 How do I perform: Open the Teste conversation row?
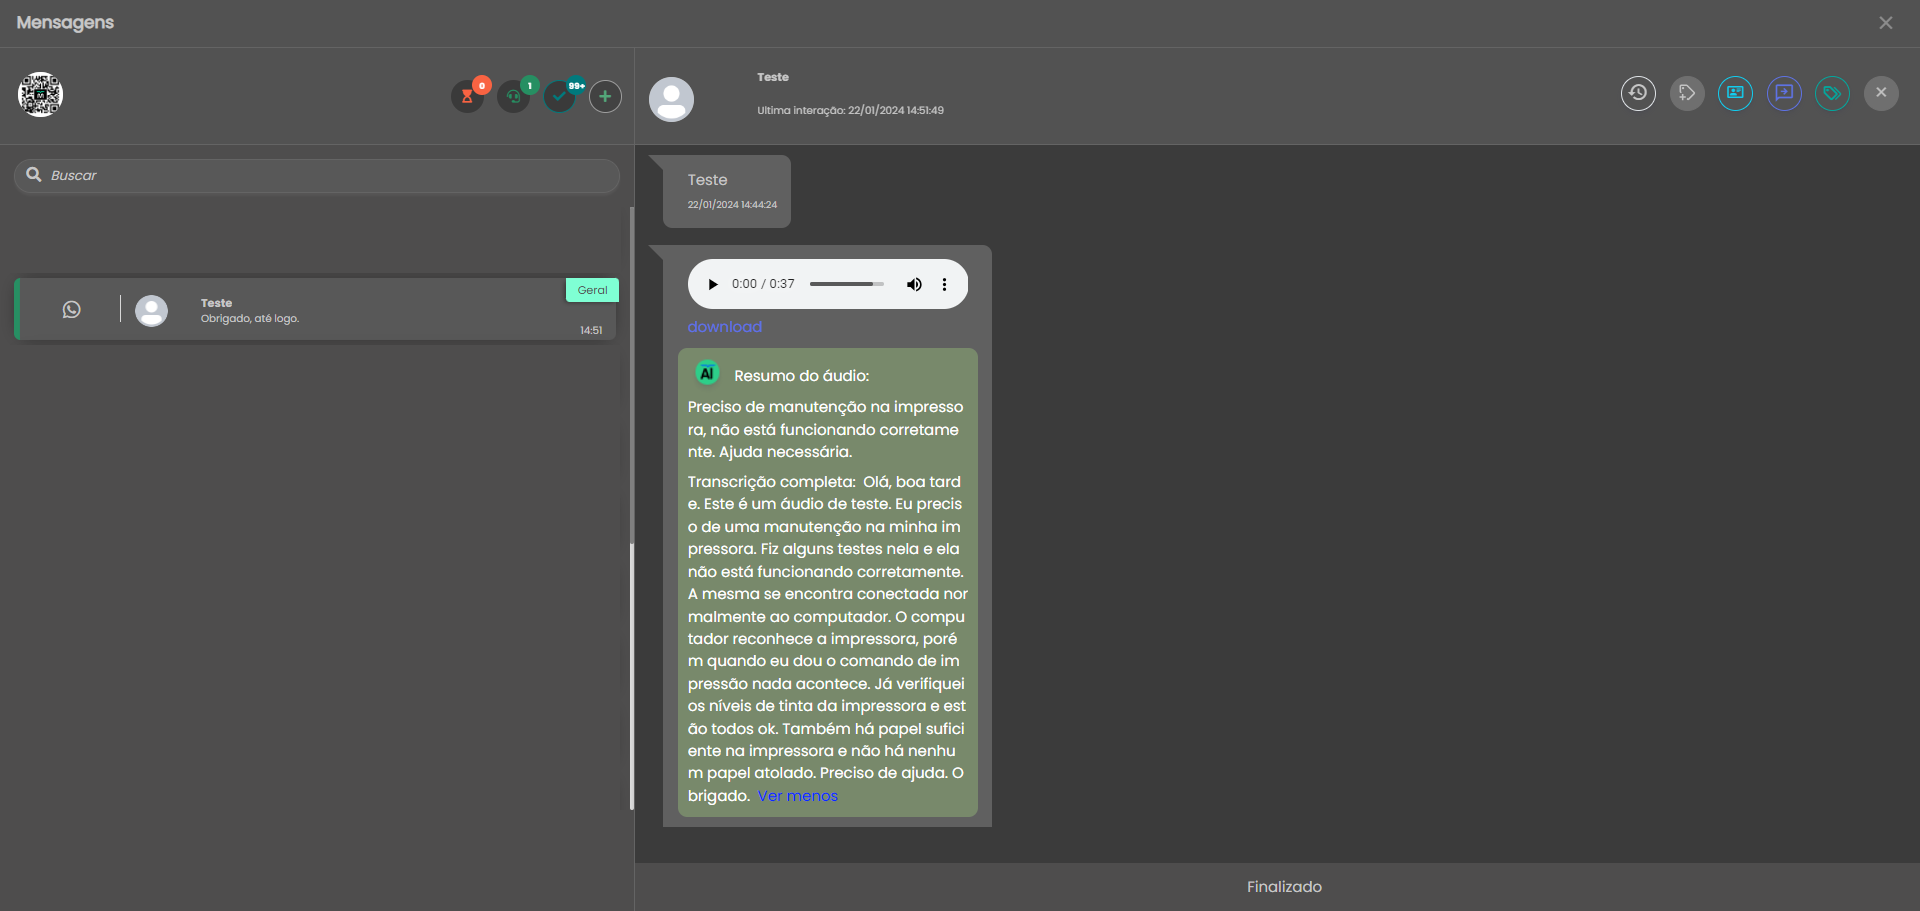317,309
